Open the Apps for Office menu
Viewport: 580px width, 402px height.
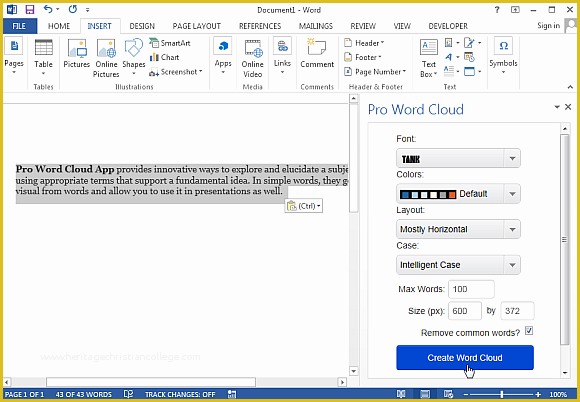[x=223, y=55]
